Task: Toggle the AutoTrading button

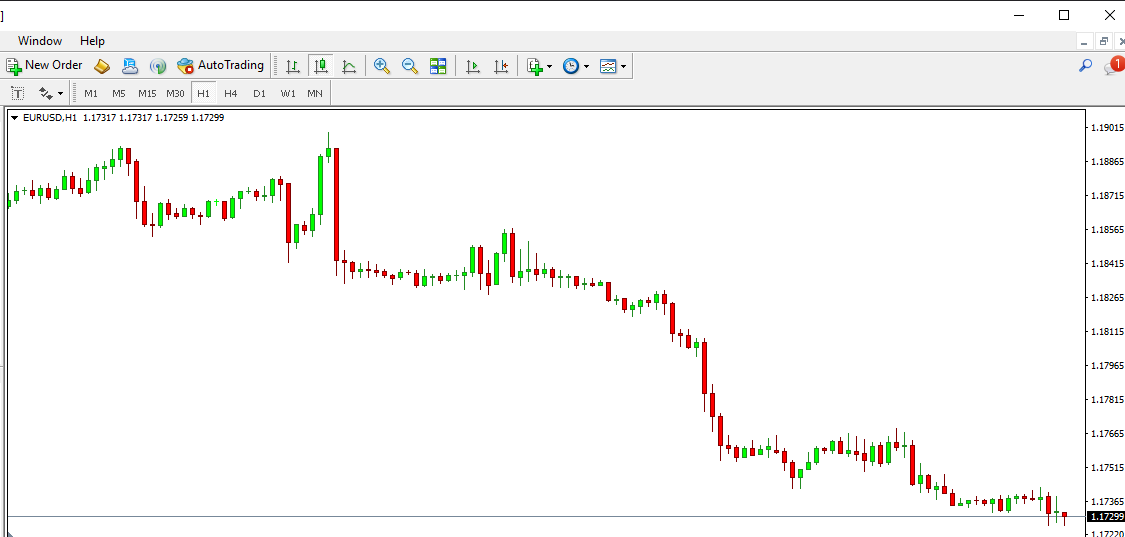Action: 221,65
